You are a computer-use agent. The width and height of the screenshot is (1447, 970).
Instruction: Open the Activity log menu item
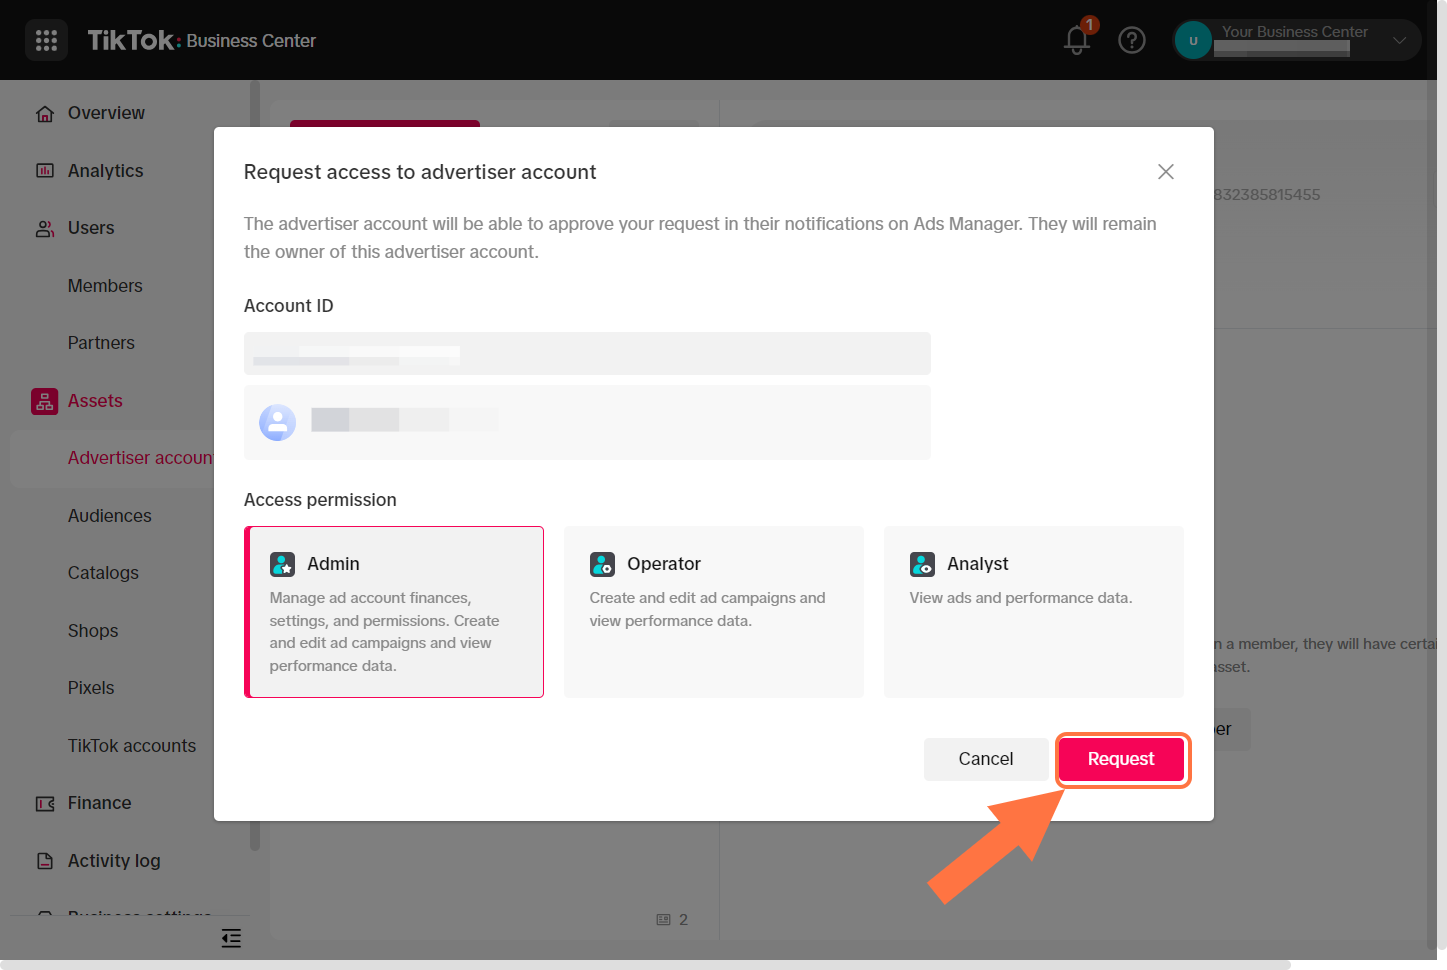pyautogui.click(x=113, y=861)
